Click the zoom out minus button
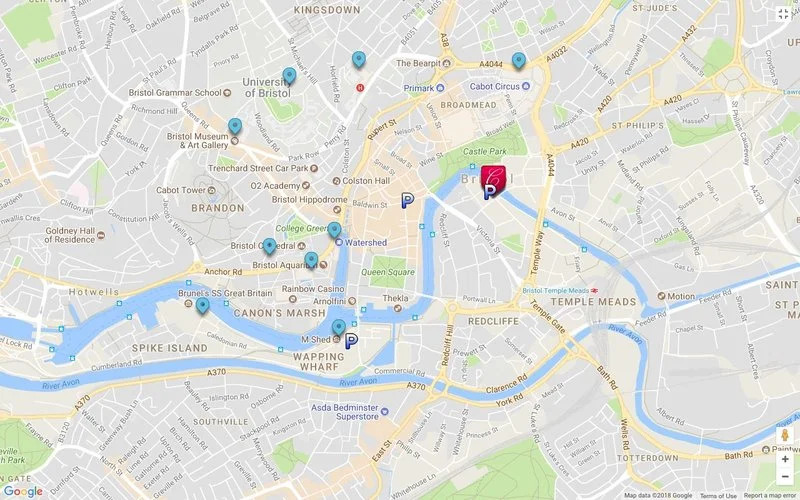Viewport: 800px width, 500px height. point(785,477)
